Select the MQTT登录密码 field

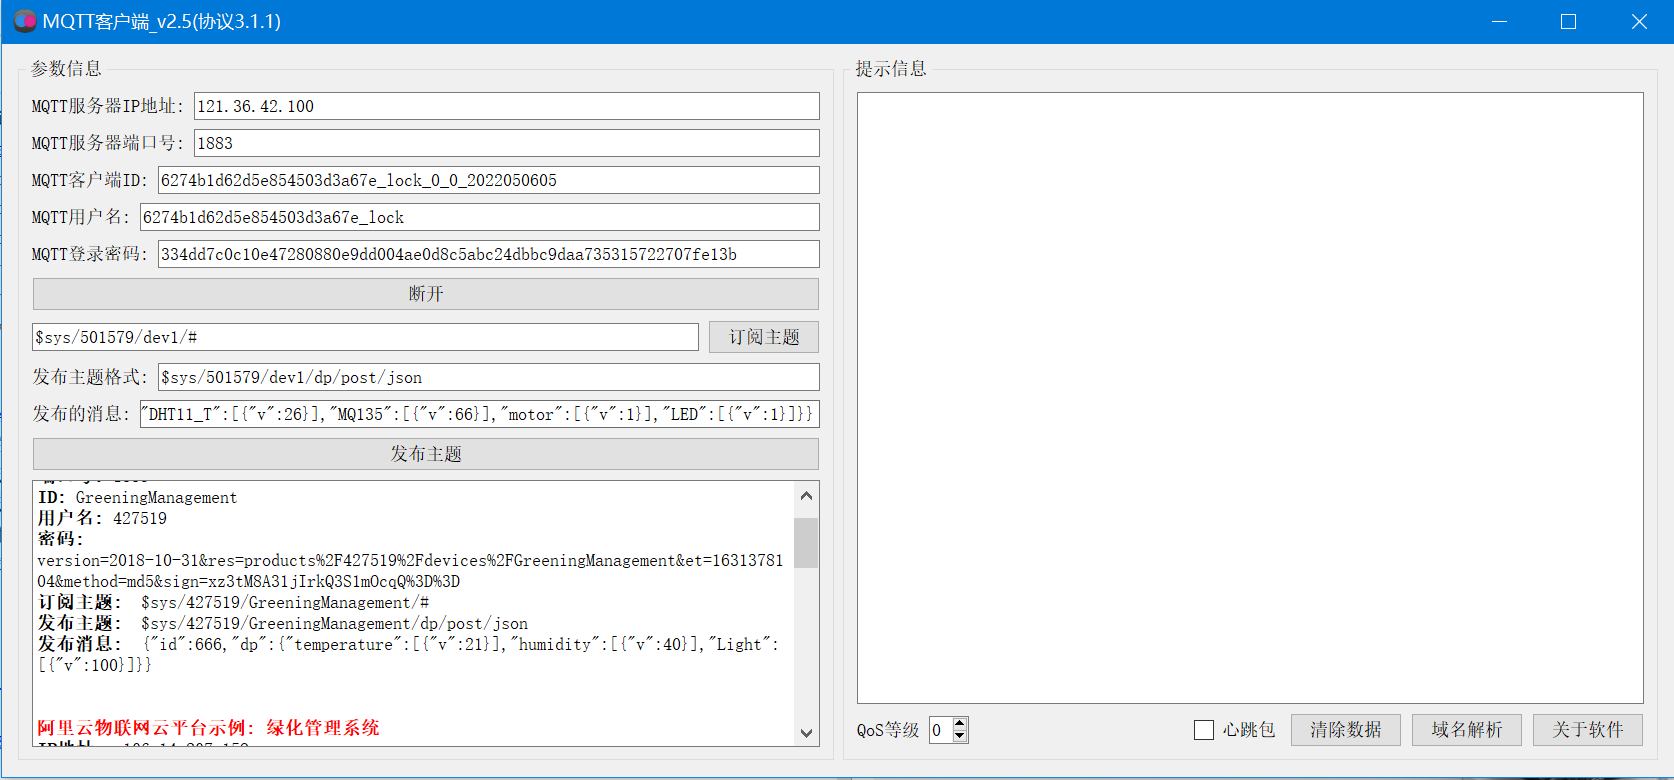(489, 254)
